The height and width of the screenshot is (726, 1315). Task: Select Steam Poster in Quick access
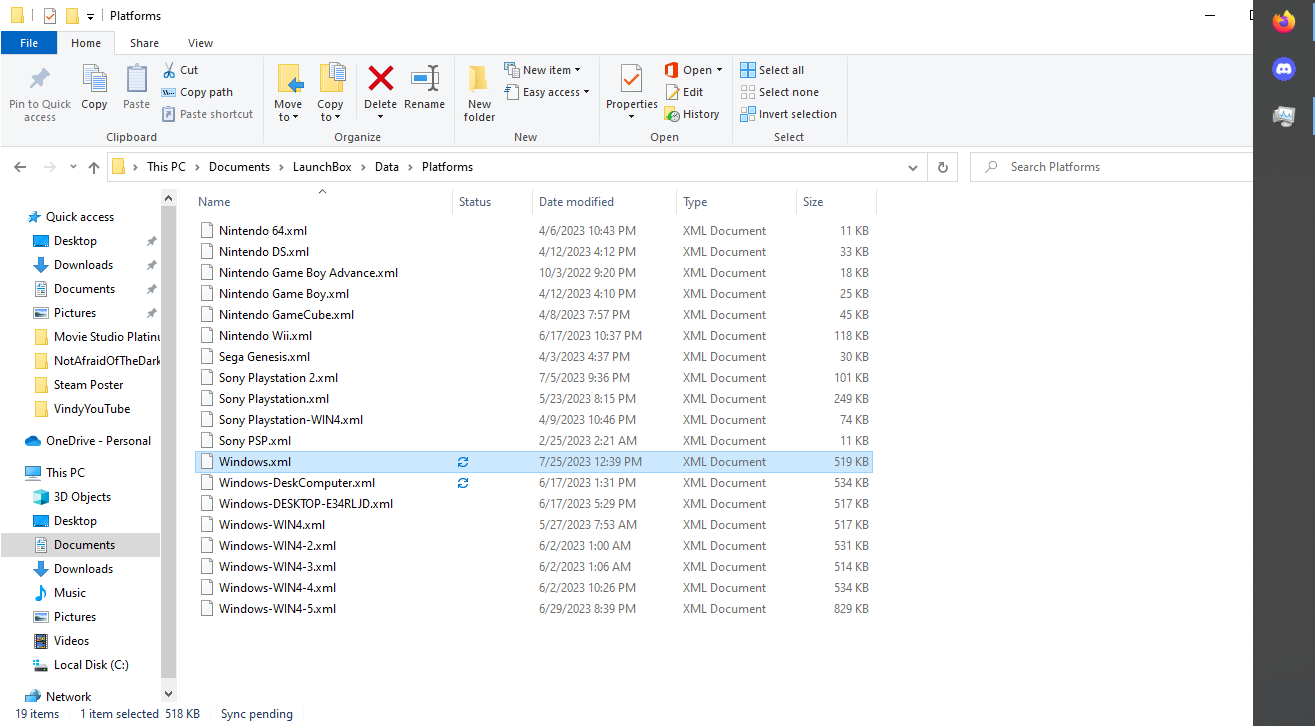(89, 385)
